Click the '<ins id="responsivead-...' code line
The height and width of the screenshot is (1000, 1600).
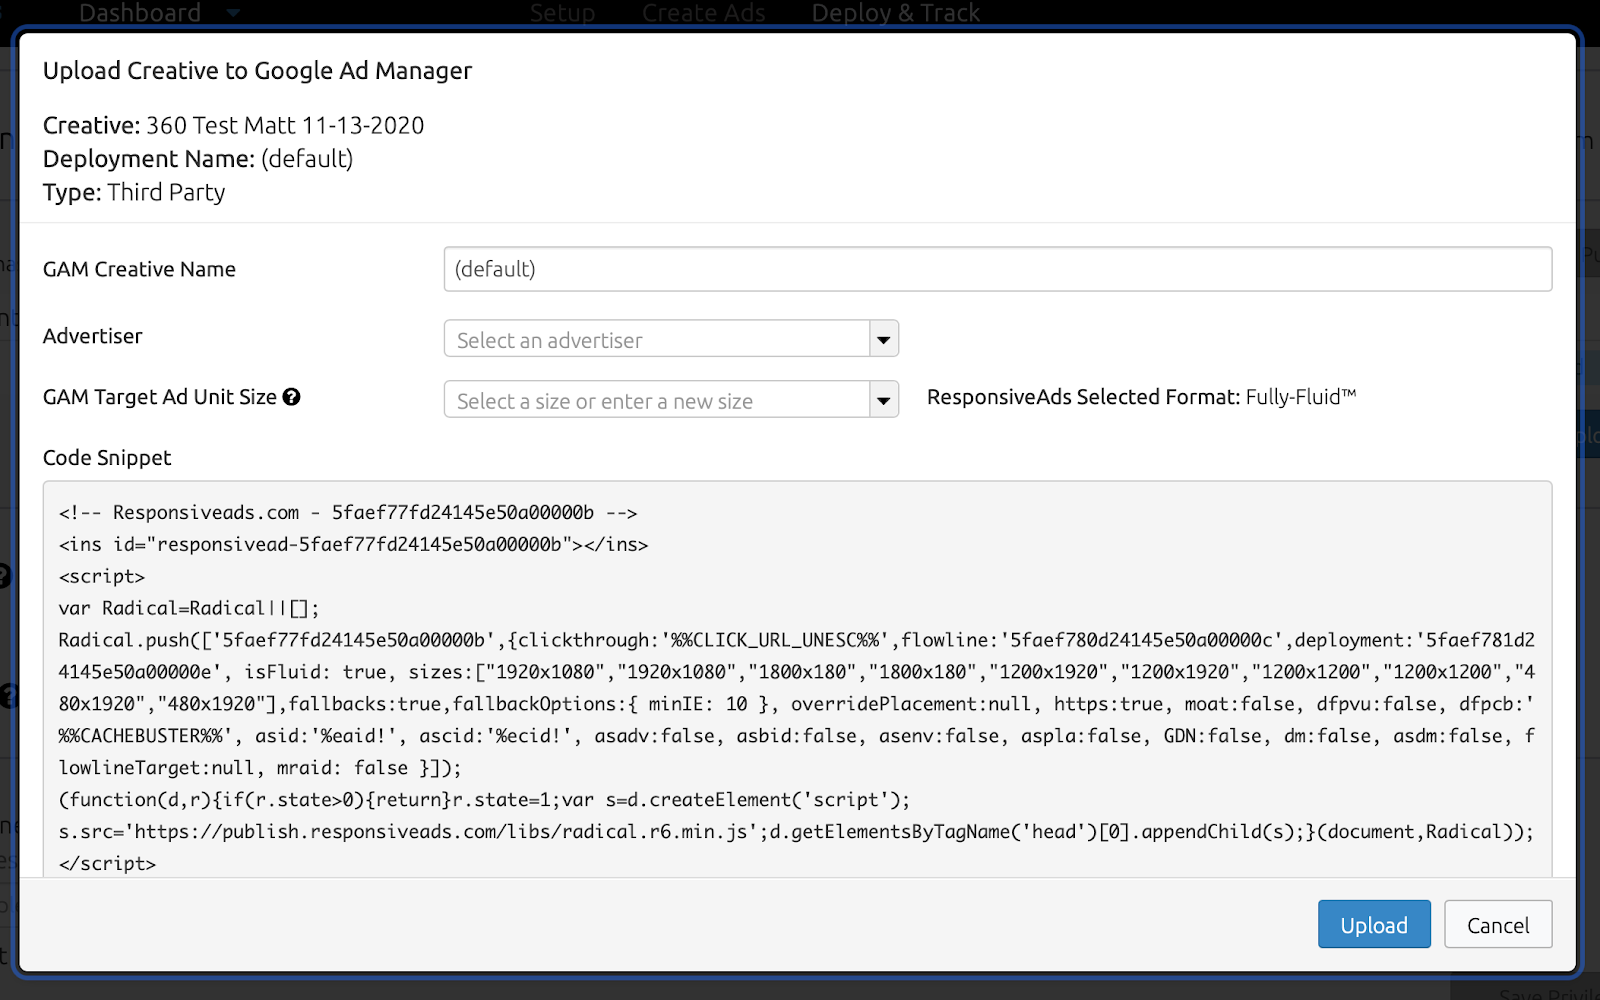(353, 544)
